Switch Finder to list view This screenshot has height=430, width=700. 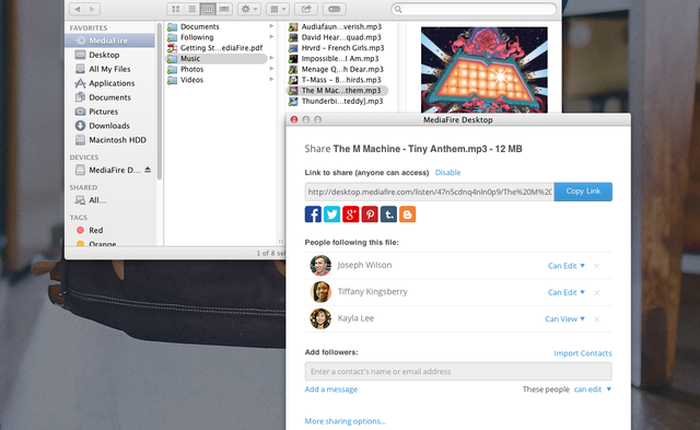(x=193, y=9)
